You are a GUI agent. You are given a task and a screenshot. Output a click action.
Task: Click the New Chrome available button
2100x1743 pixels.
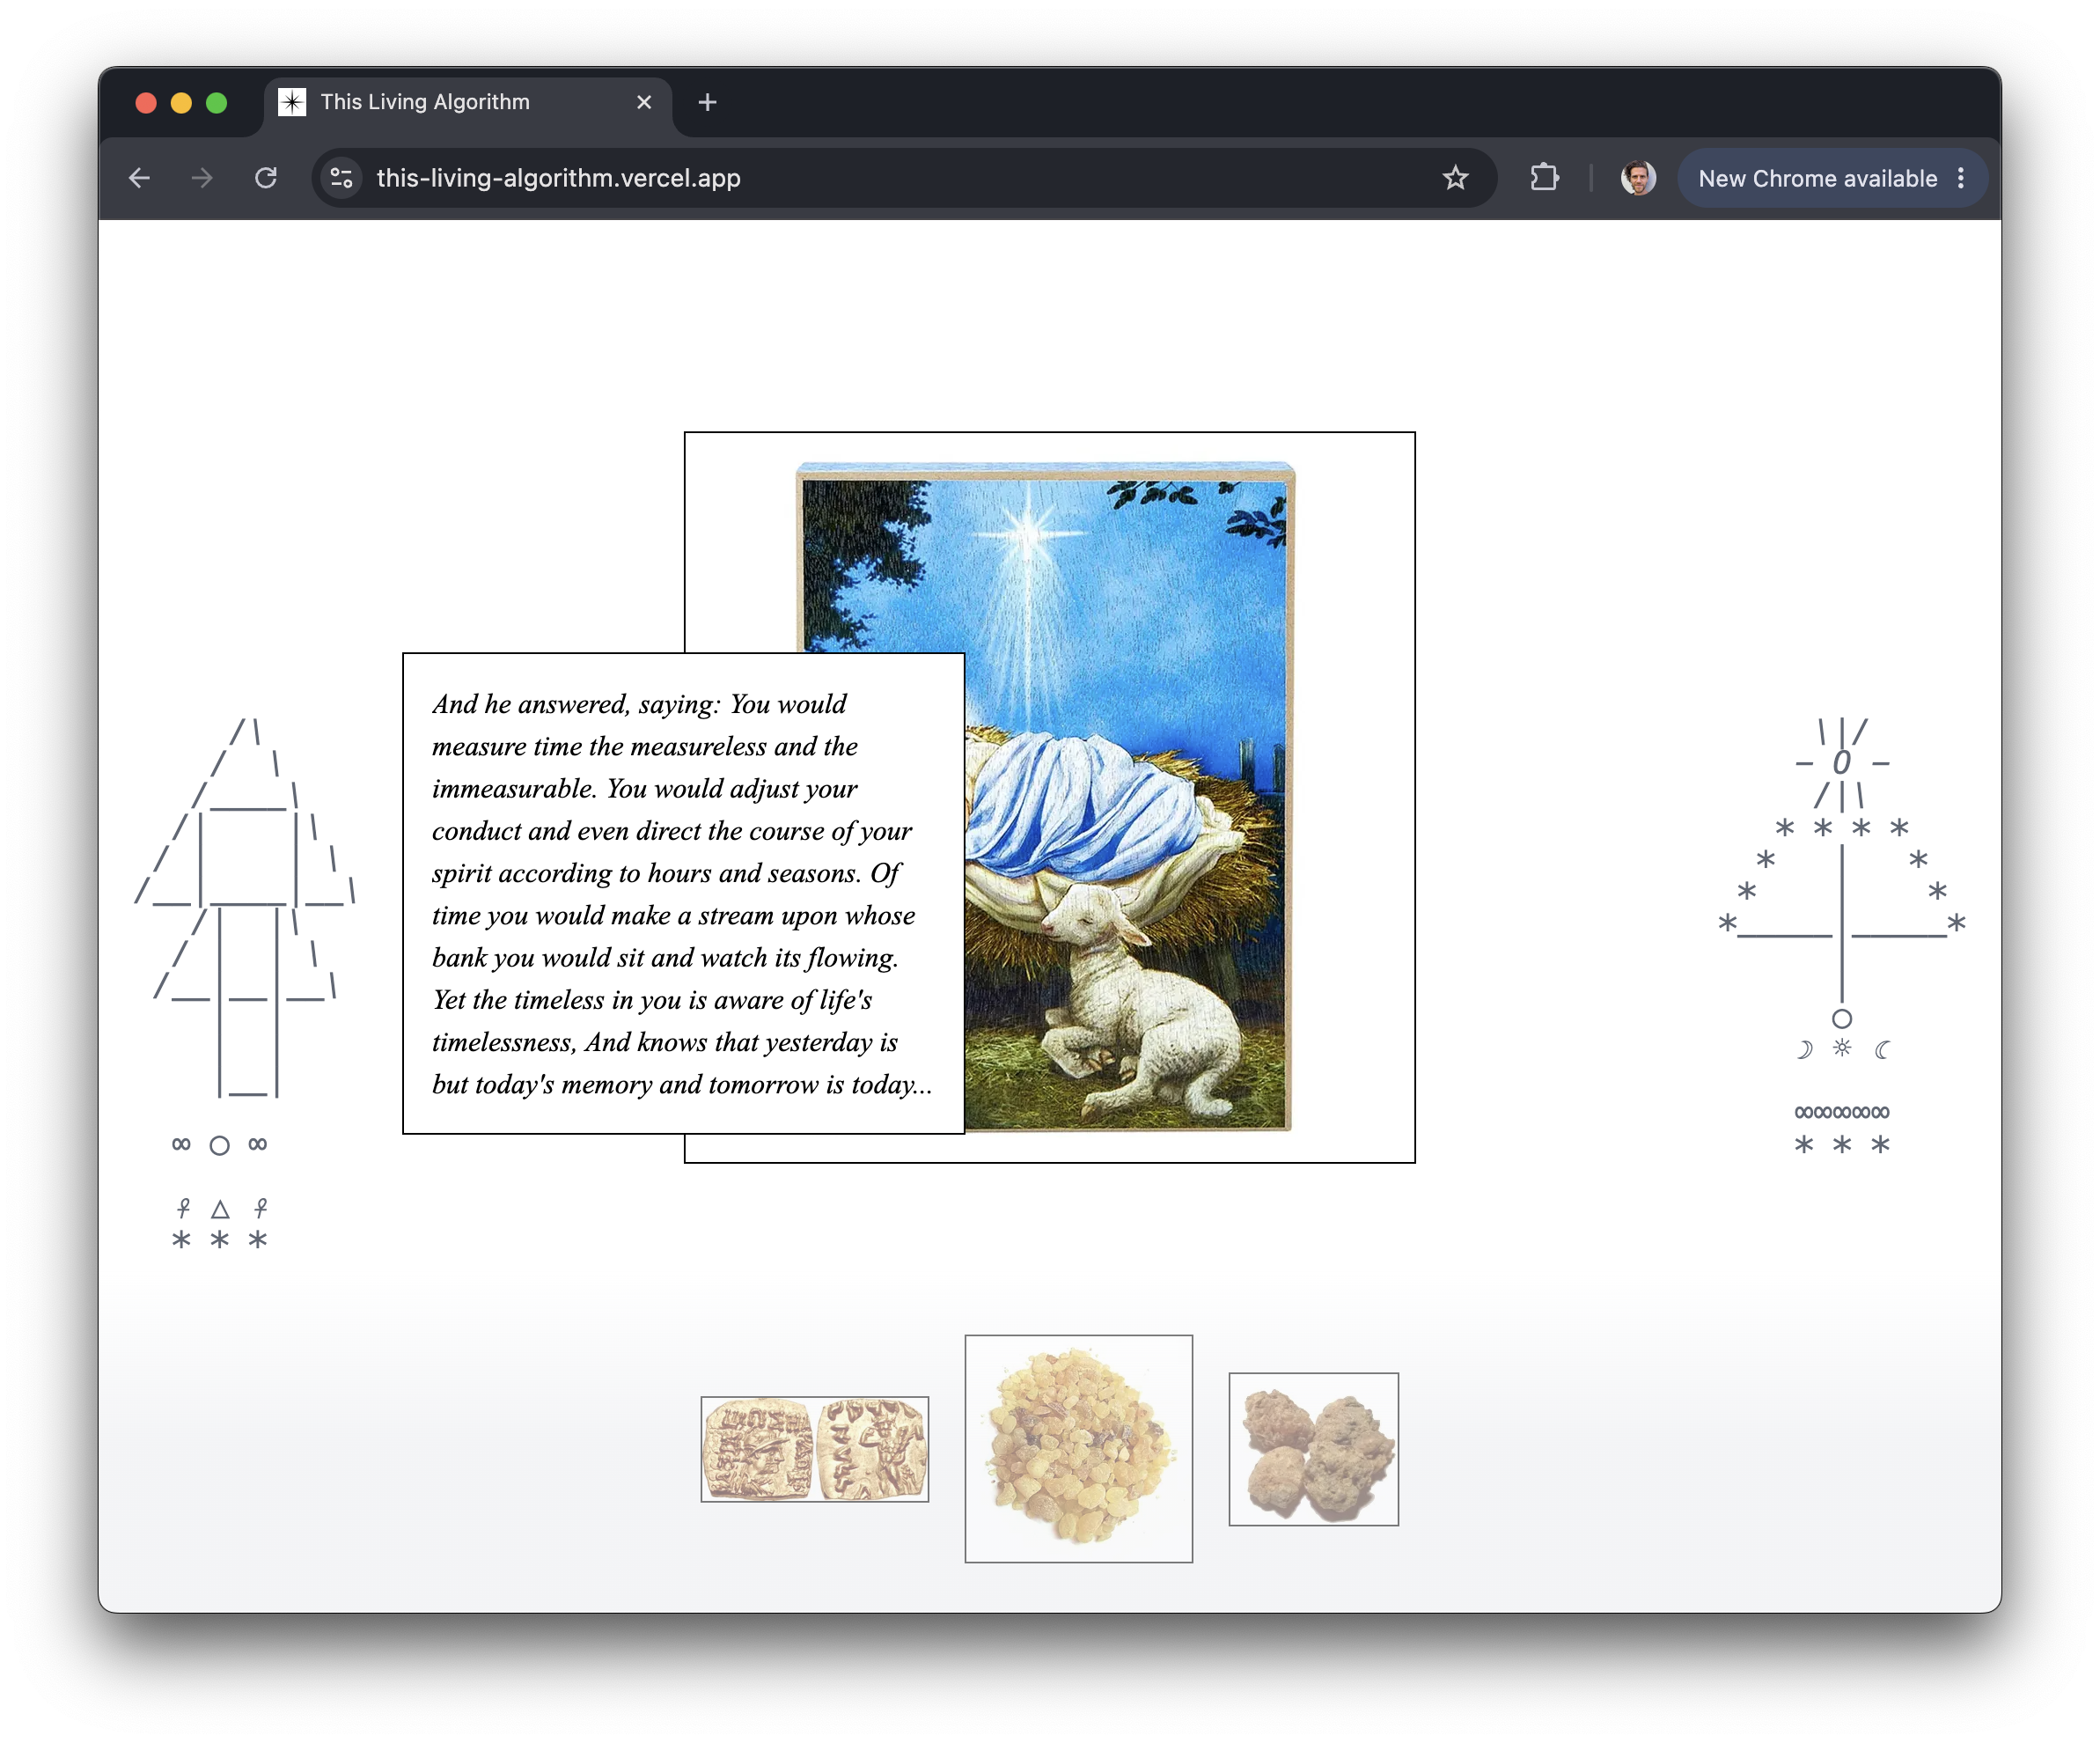tap(1817, 178)
